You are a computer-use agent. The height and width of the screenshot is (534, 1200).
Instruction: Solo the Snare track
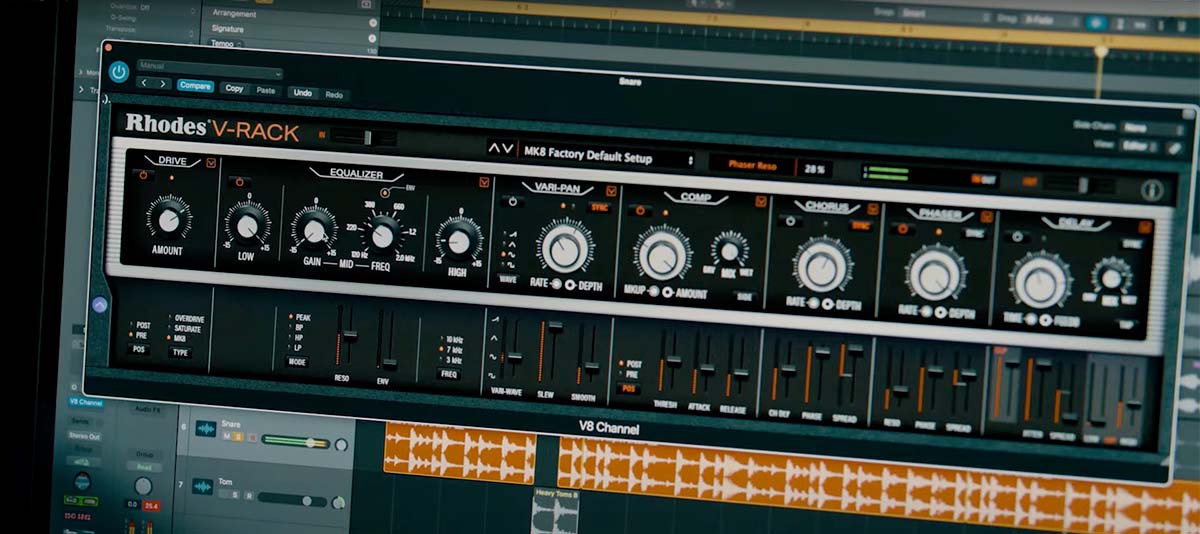click(240, 437)
